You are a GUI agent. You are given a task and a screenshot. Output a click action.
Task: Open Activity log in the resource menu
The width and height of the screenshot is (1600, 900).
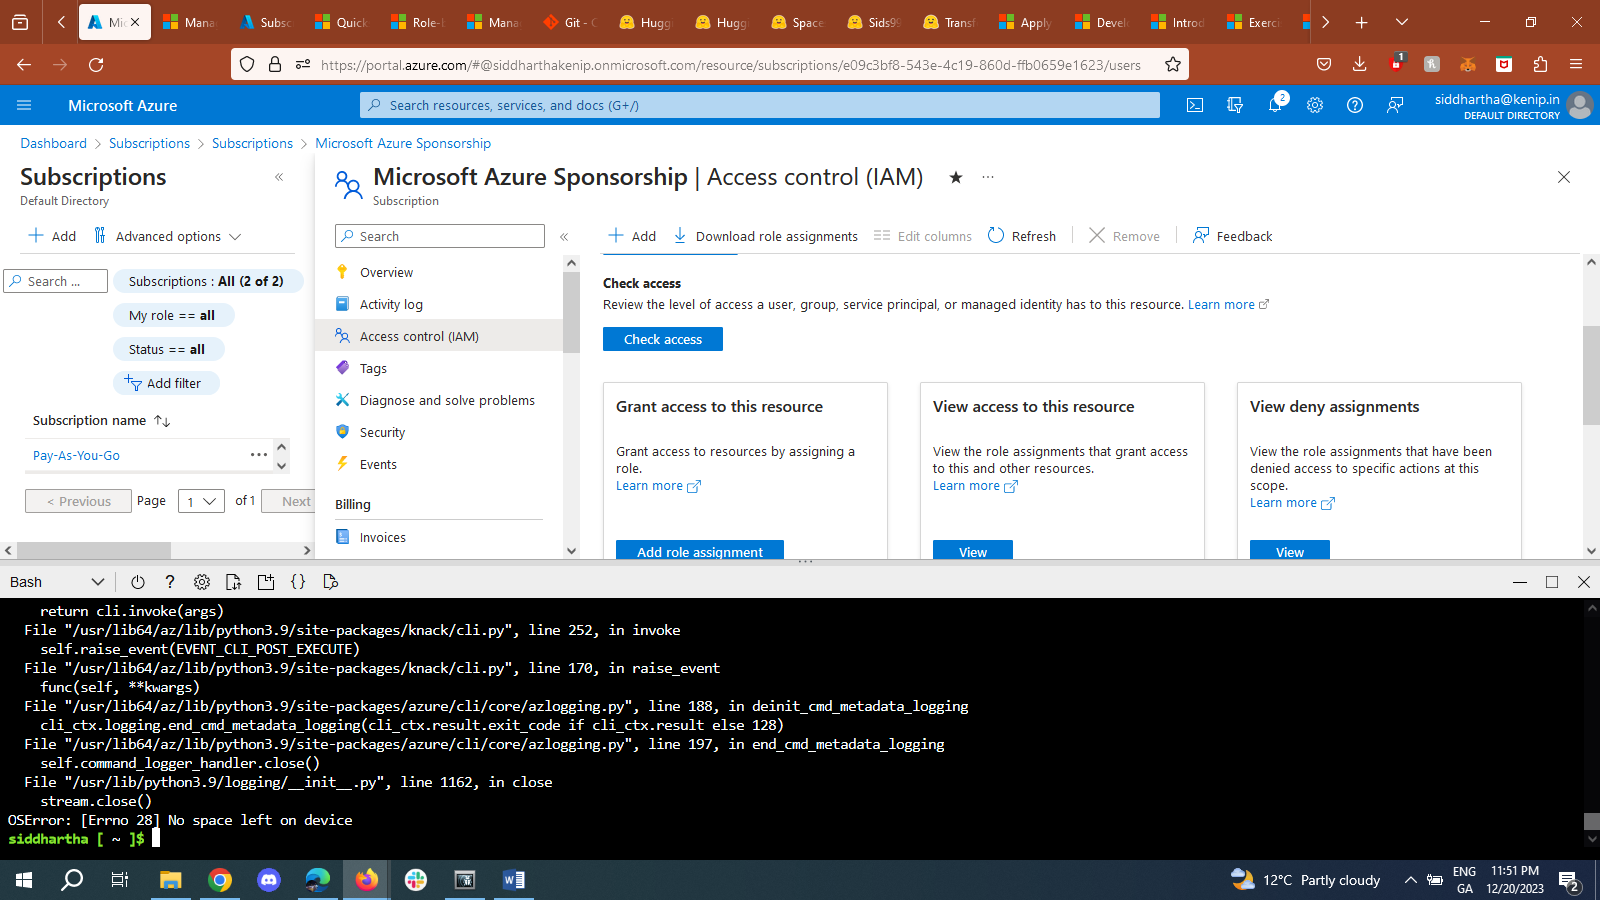click(x=391, y=304)
